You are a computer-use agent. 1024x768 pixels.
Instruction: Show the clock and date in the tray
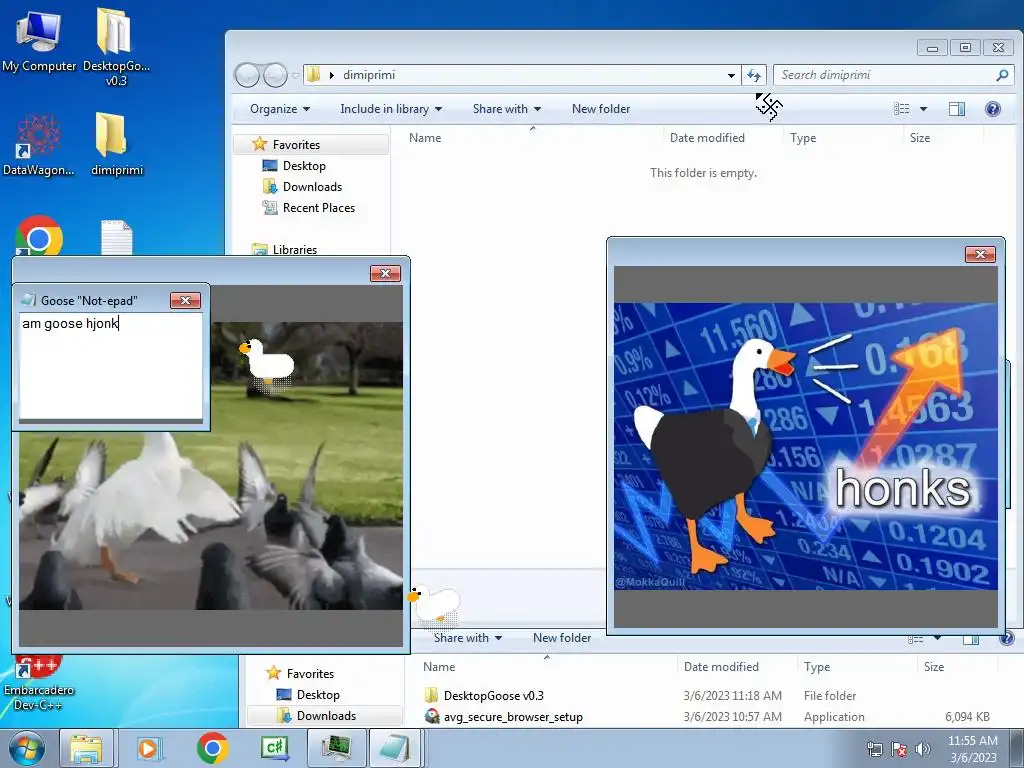972,749
